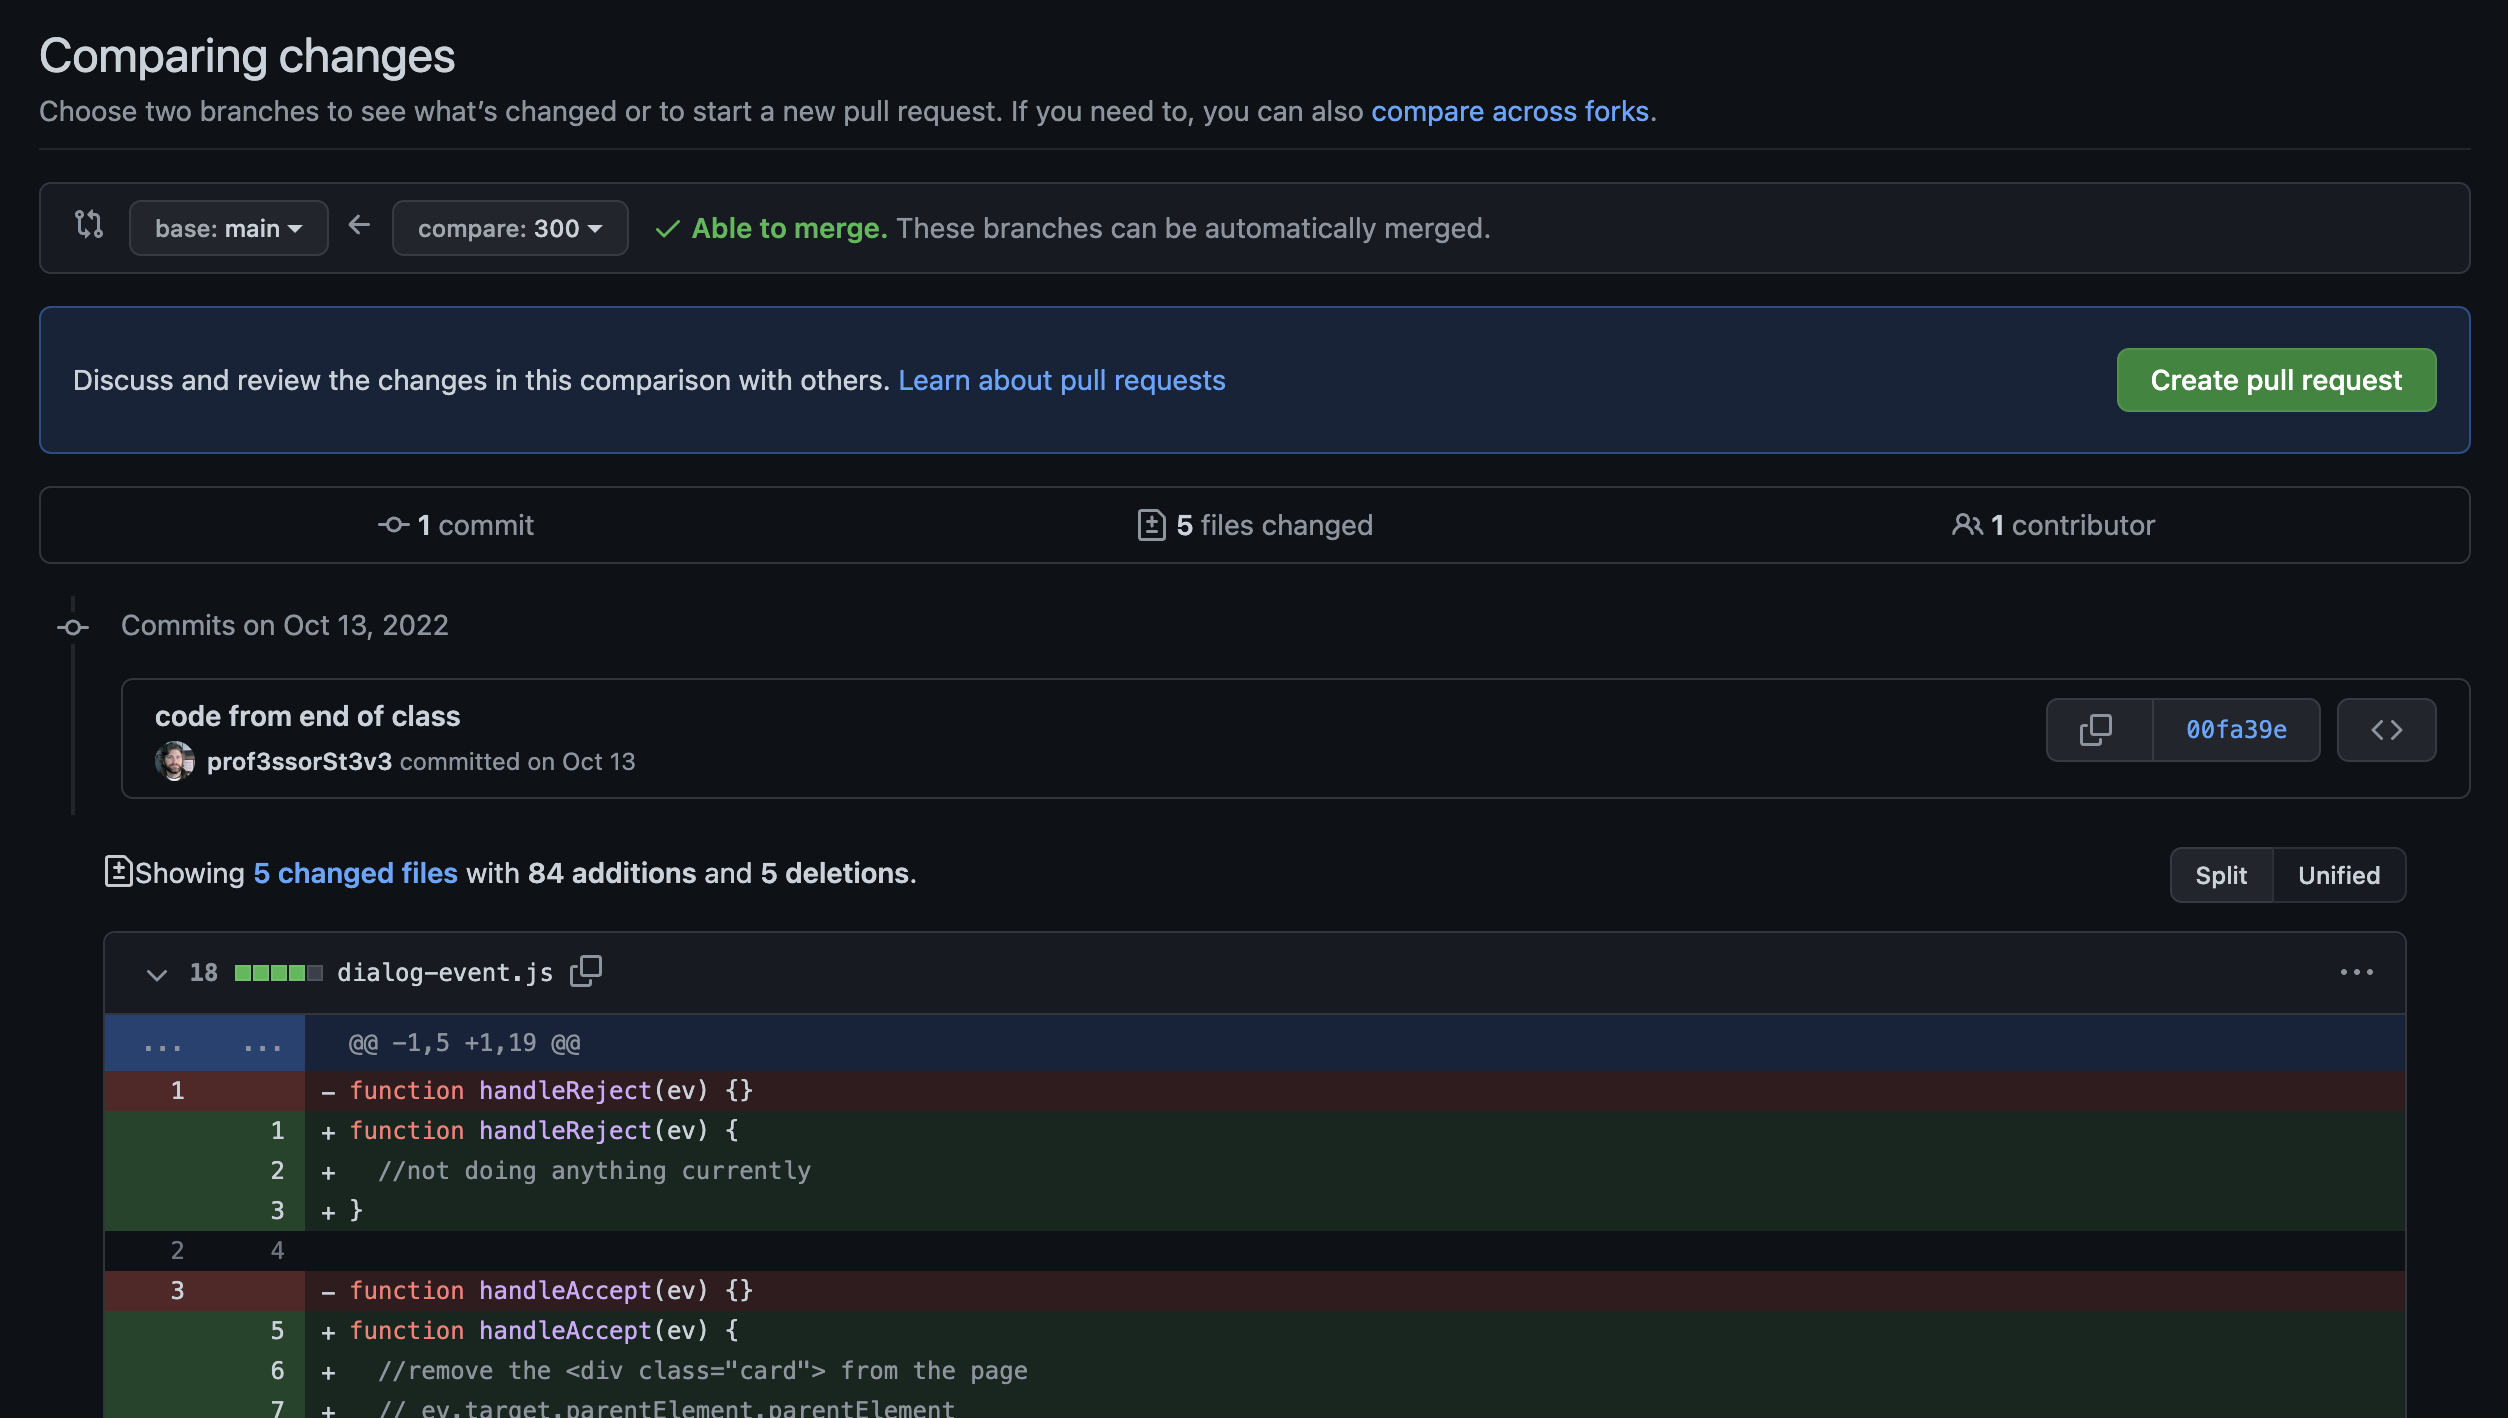Collapse the dialog-event.js file diff
The width and height of the screenshot is (2508, 1418).
point(156,973)
